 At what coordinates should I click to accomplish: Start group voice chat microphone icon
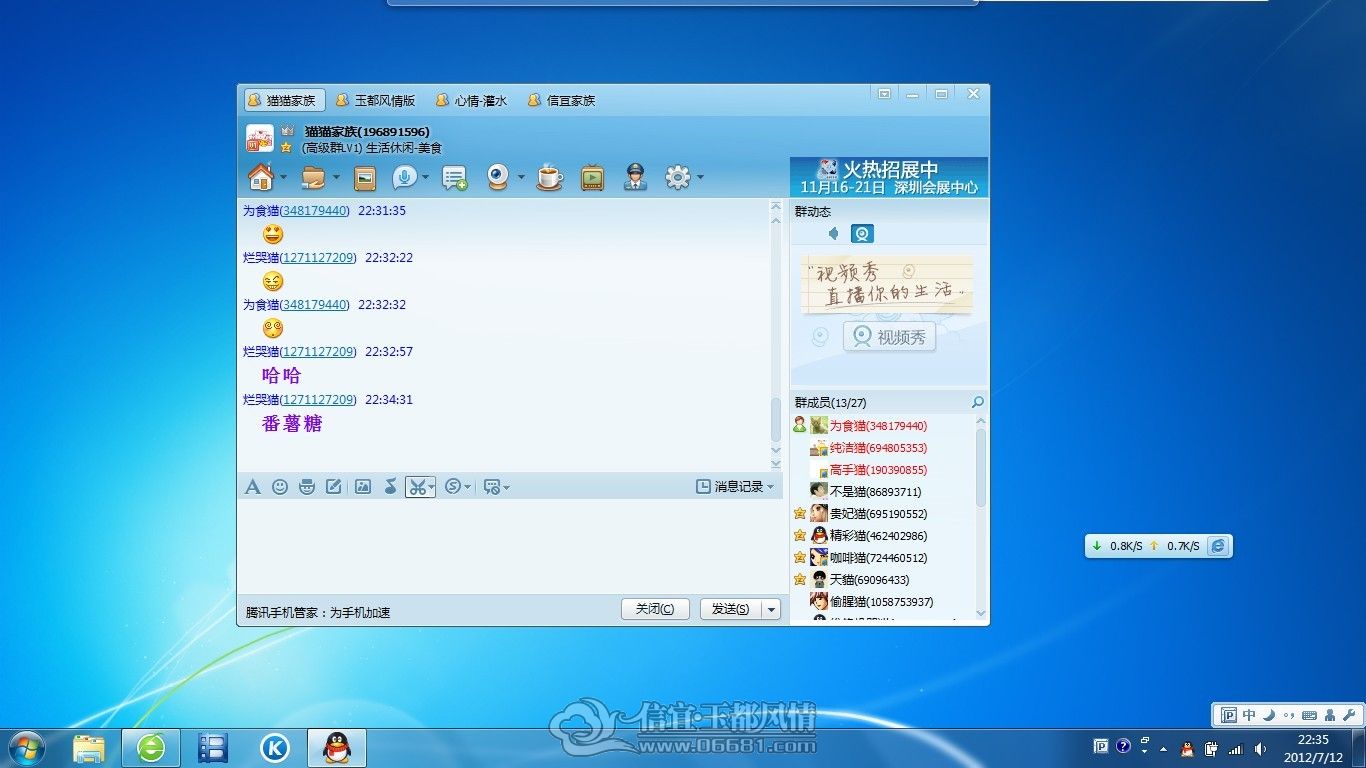pyautogui.click(x=405, y=177)
